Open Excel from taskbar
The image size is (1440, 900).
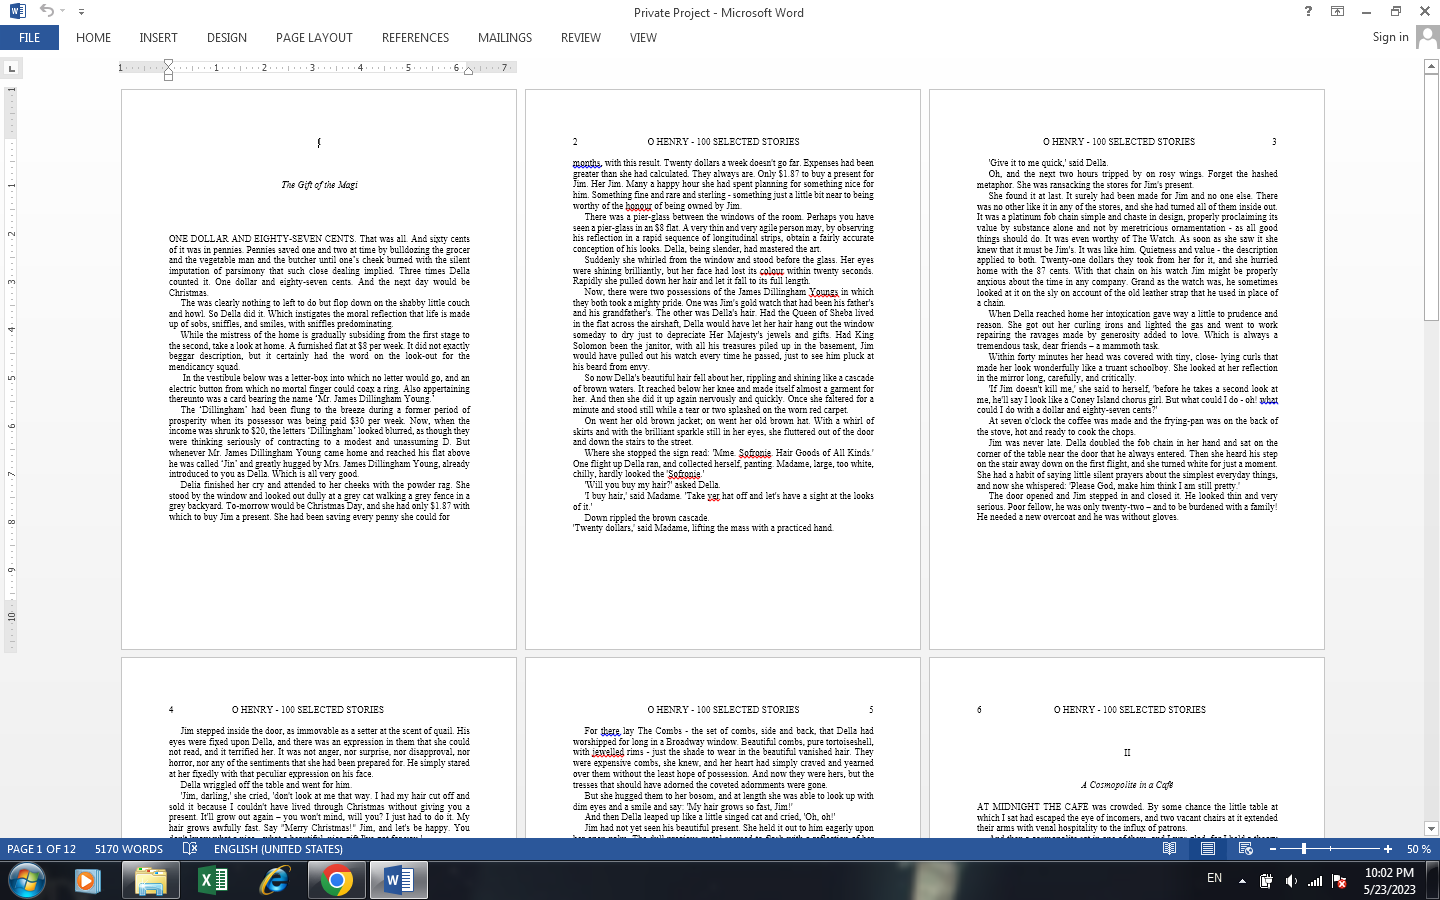[213, 881]
